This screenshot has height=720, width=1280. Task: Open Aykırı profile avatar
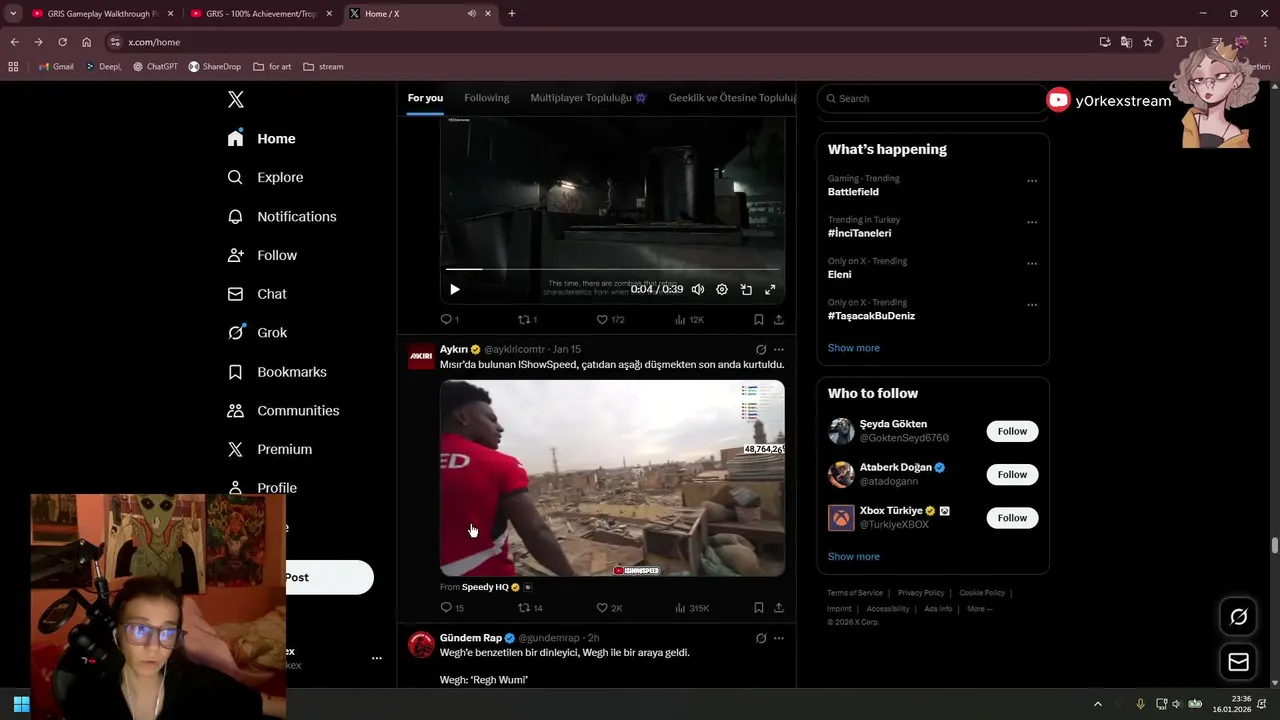coord(421,356)
